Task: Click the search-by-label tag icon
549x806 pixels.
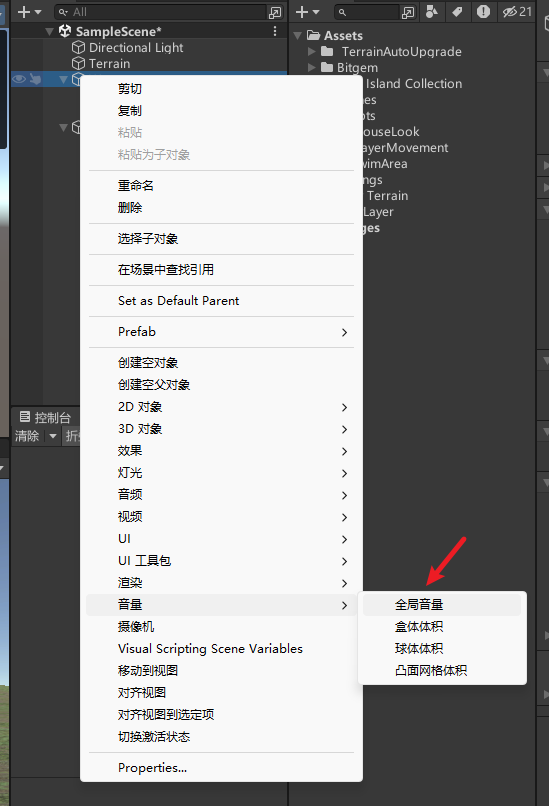Action: point(457,12)
